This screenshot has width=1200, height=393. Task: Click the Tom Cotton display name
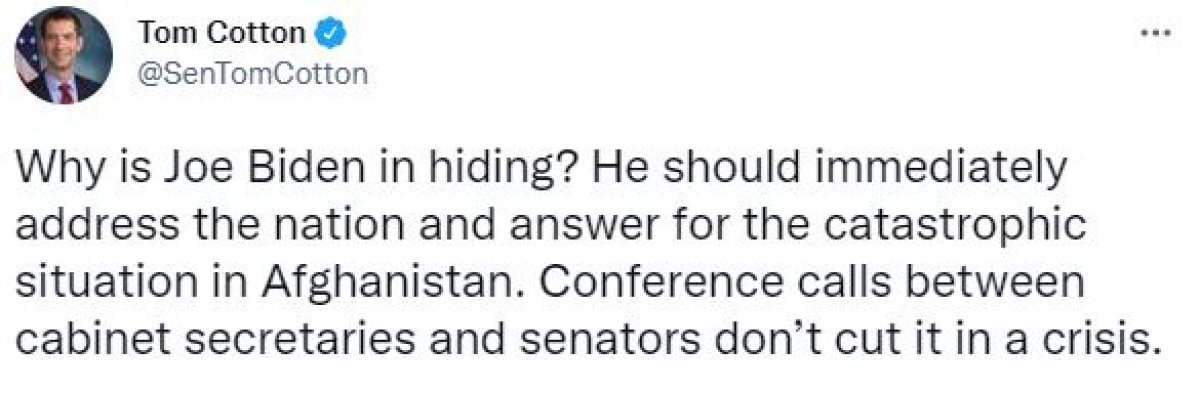tap(225, 34)
